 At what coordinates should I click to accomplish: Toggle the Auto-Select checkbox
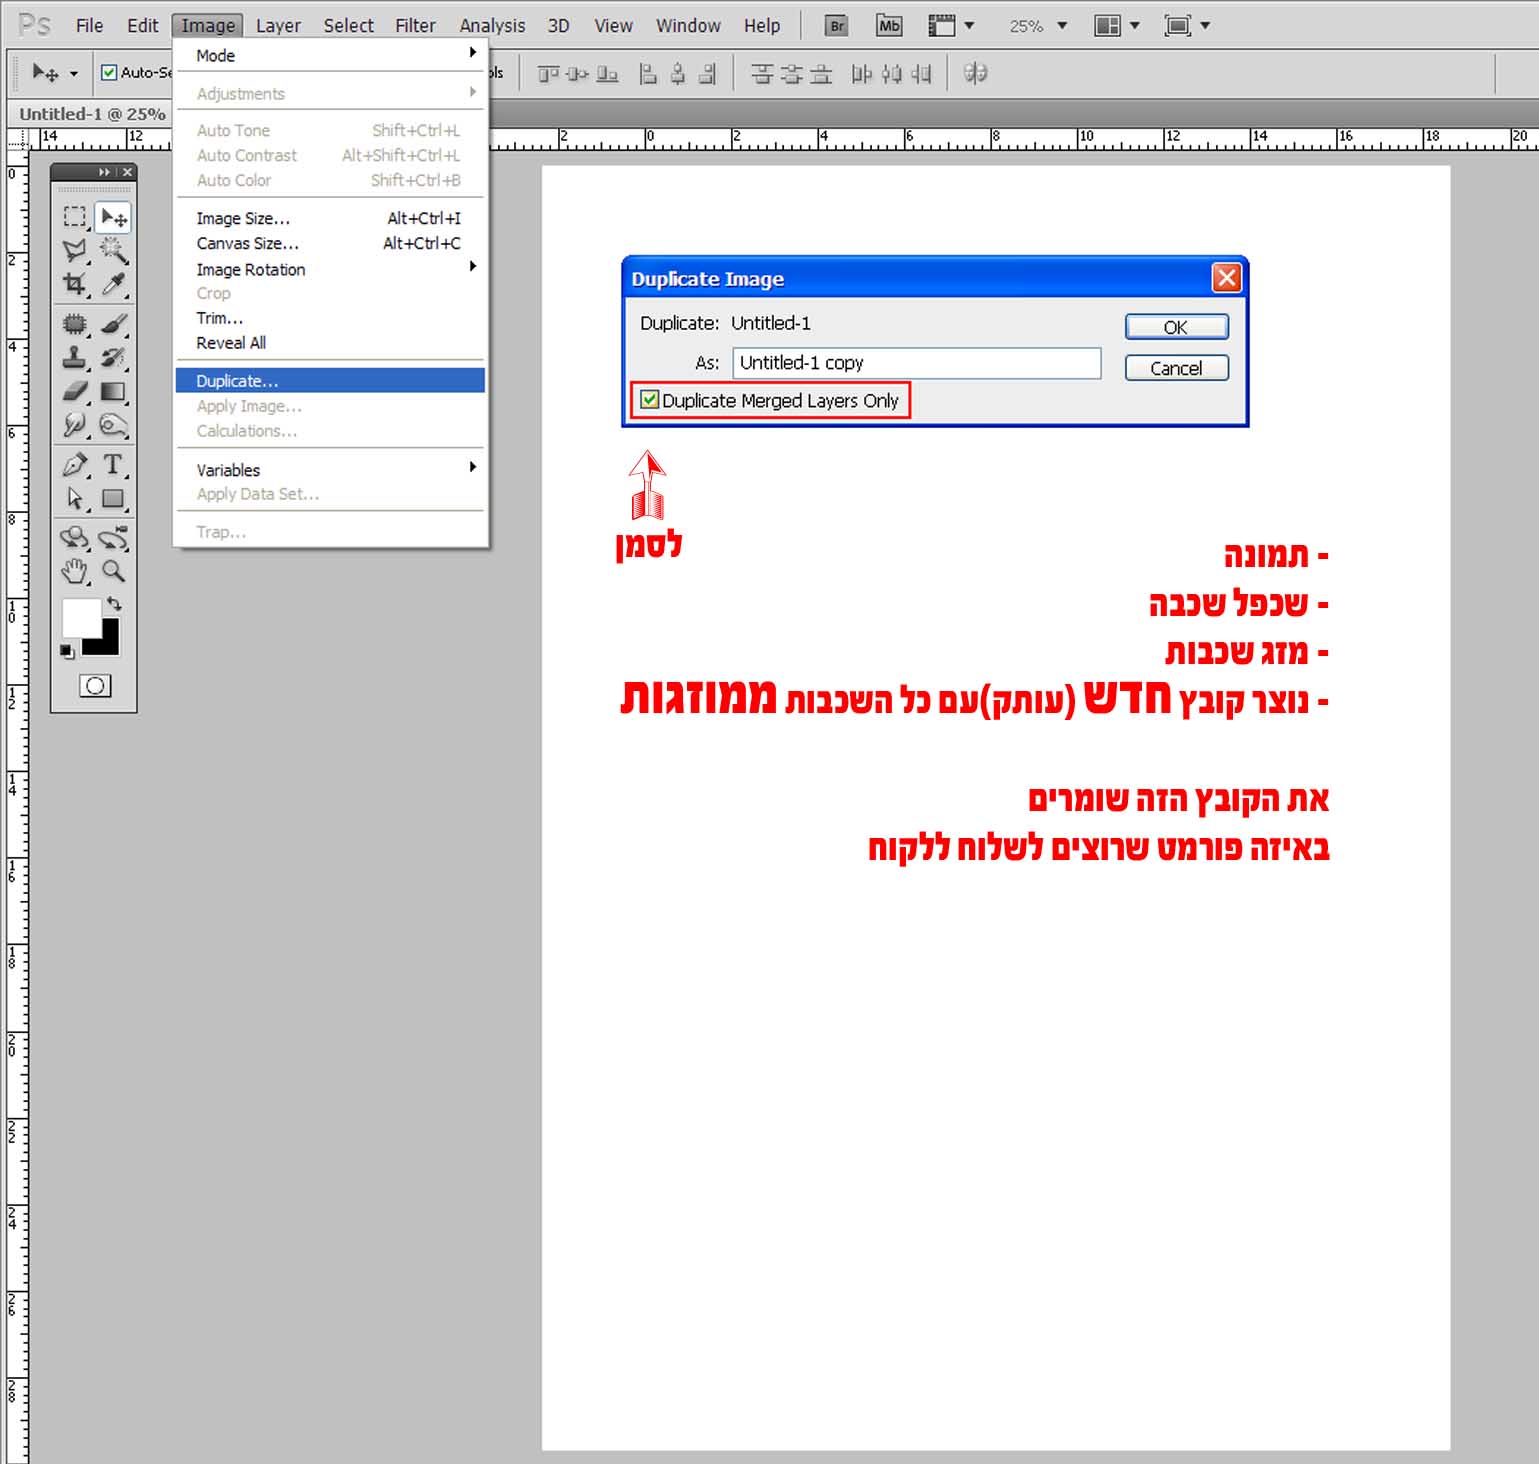click(x=109, y=72)
